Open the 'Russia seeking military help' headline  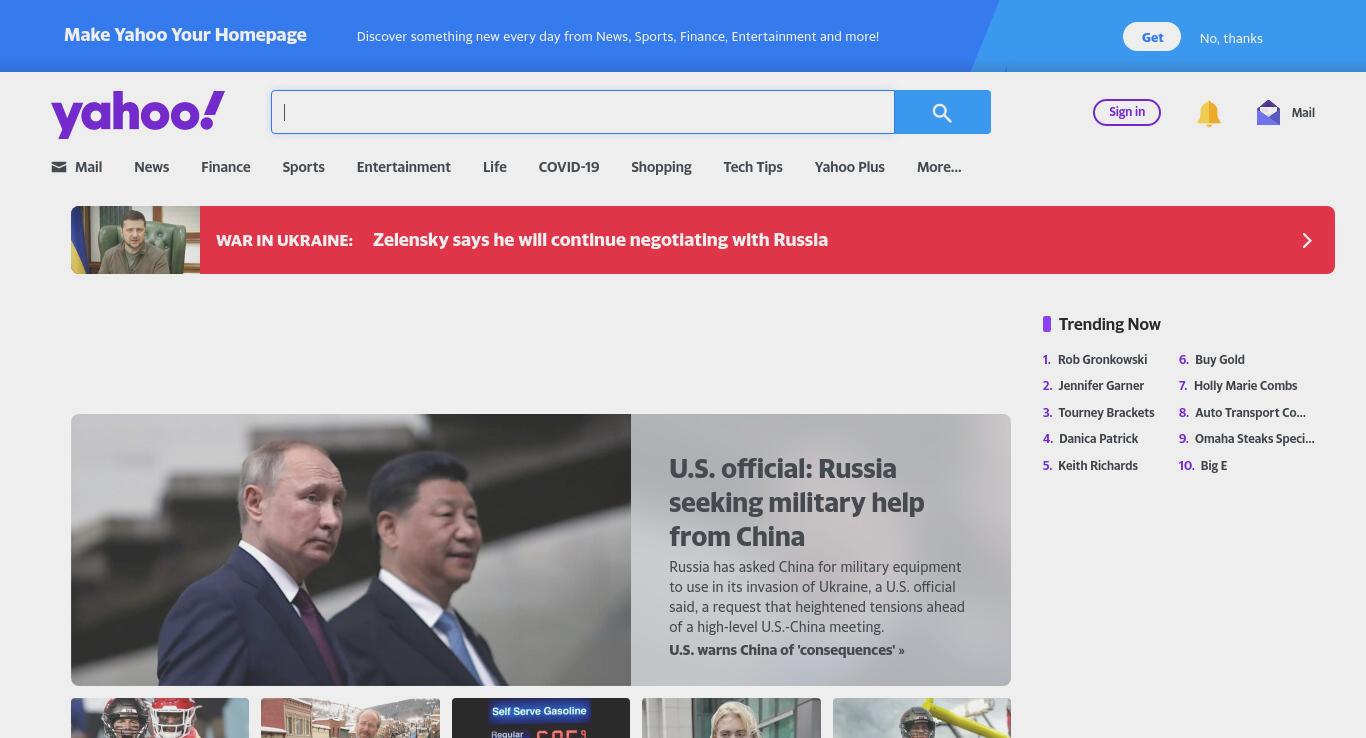[797, 502]
